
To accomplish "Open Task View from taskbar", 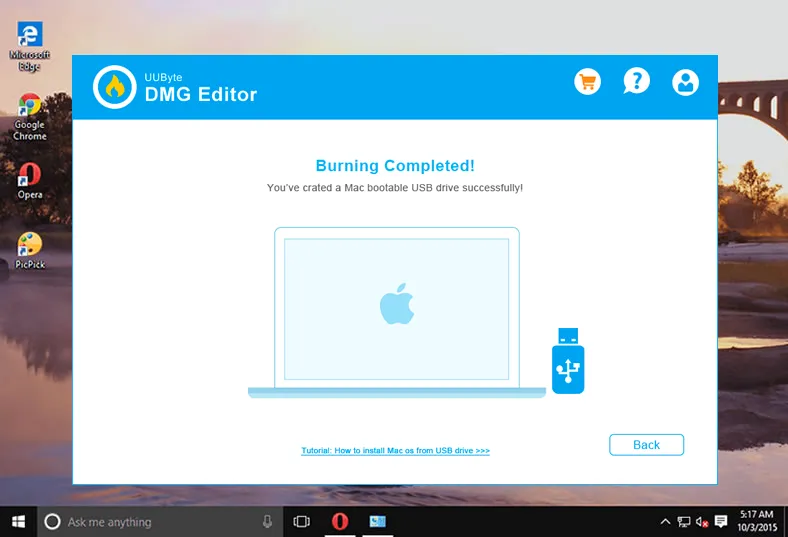I will click(x=302, y=522).
